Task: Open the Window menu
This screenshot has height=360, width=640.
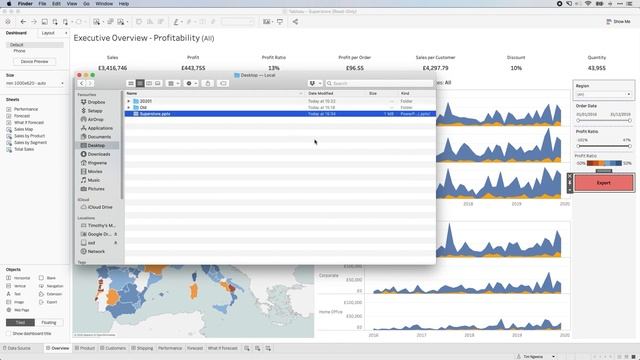Action: click(x=104, y=4)
